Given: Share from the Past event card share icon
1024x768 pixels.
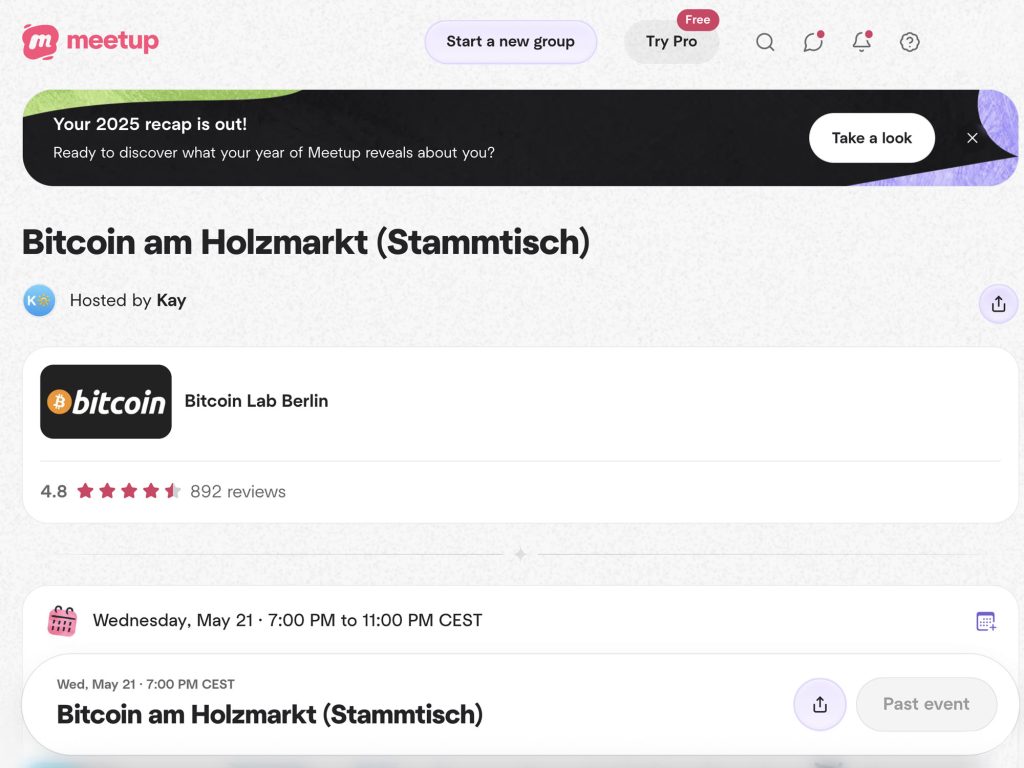Looking at the screenshot, I should coord(819,704).
